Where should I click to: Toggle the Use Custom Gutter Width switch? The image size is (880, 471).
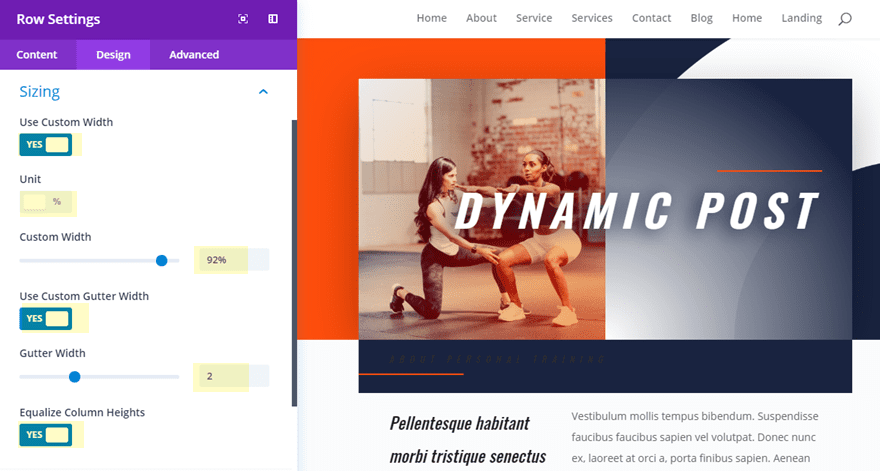click(x=45, y=318)
